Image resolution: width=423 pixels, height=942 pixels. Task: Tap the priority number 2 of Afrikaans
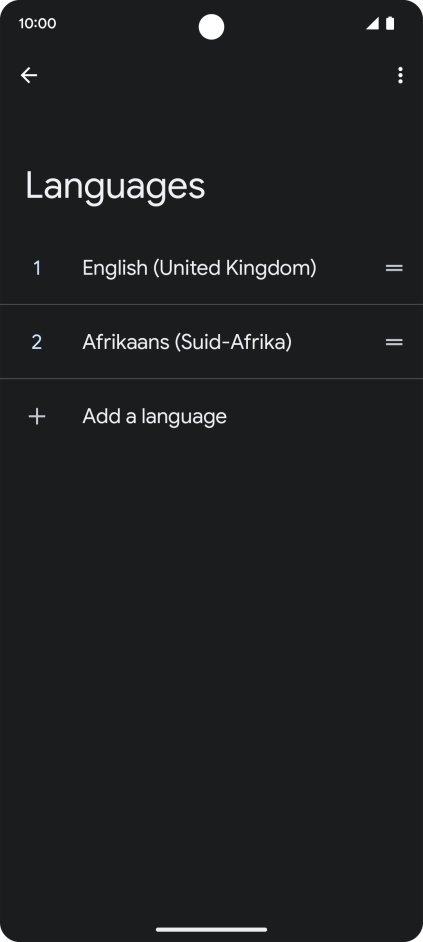click(37, 342)
